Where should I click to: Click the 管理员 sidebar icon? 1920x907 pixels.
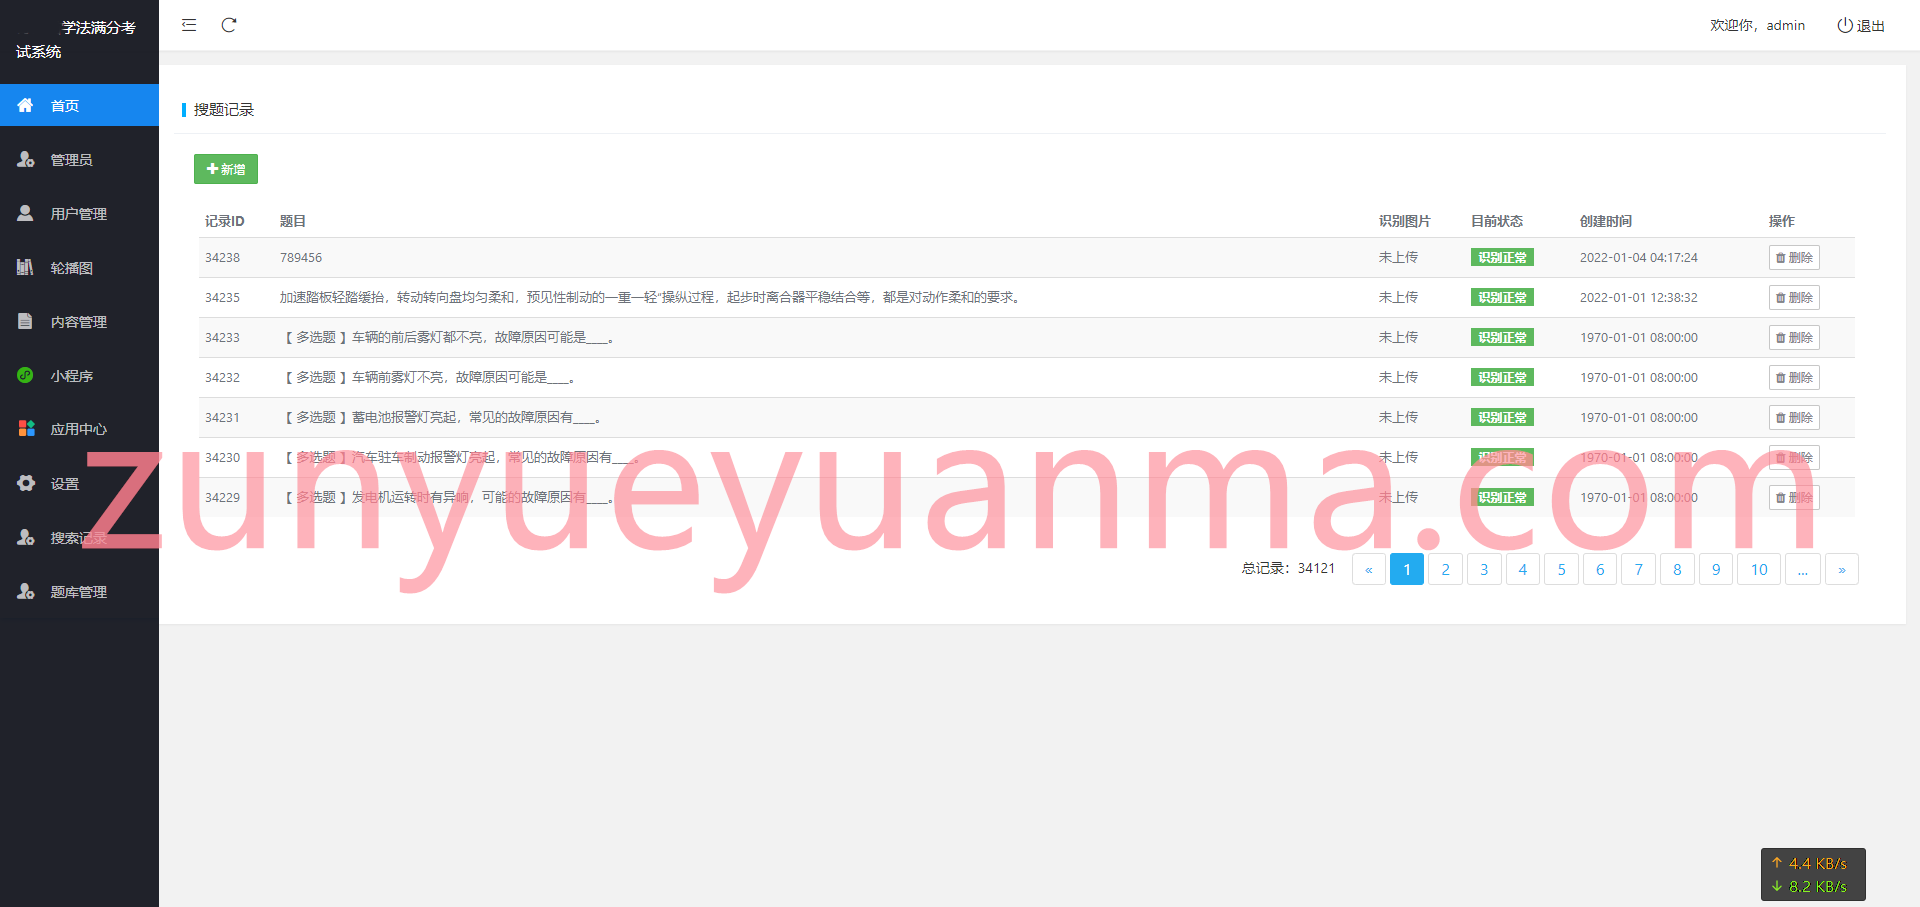pos(26,159)
